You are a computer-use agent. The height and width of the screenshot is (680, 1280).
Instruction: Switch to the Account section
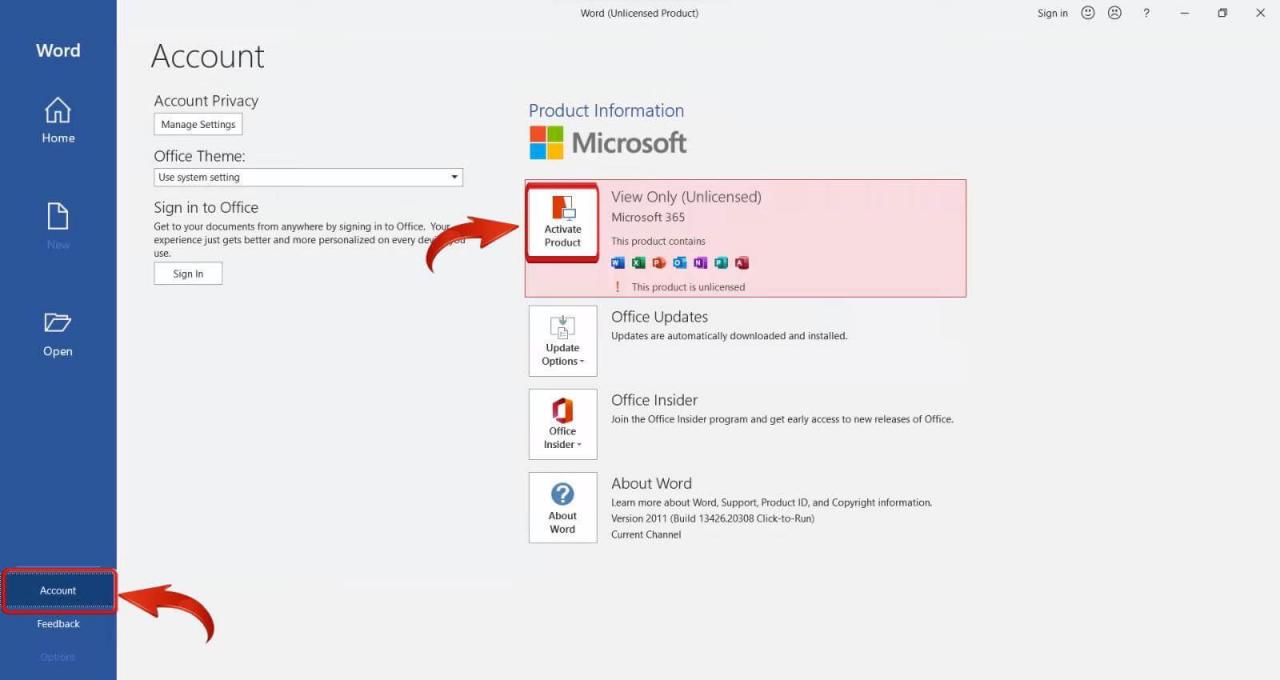point(57,590)
